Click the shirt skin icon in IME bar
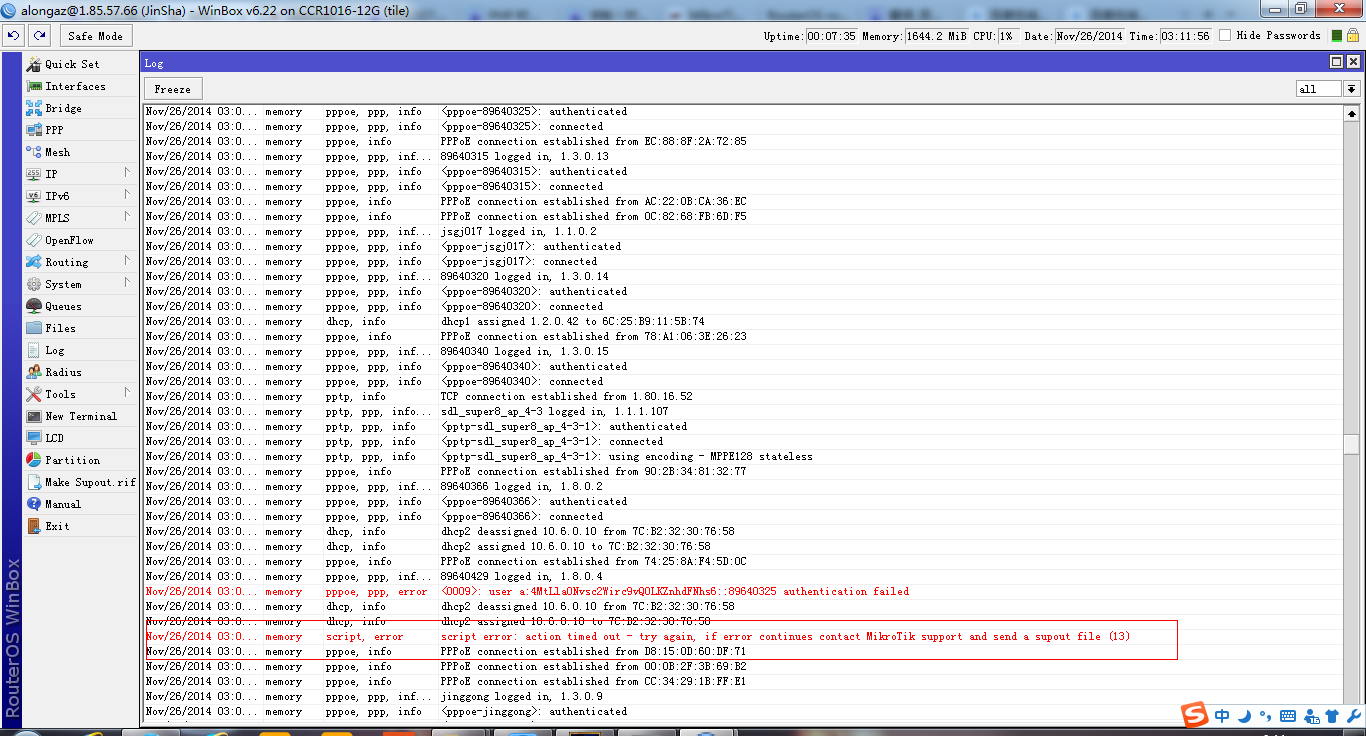Viewport: 1366px width, 736px height. pos(1331,716)
